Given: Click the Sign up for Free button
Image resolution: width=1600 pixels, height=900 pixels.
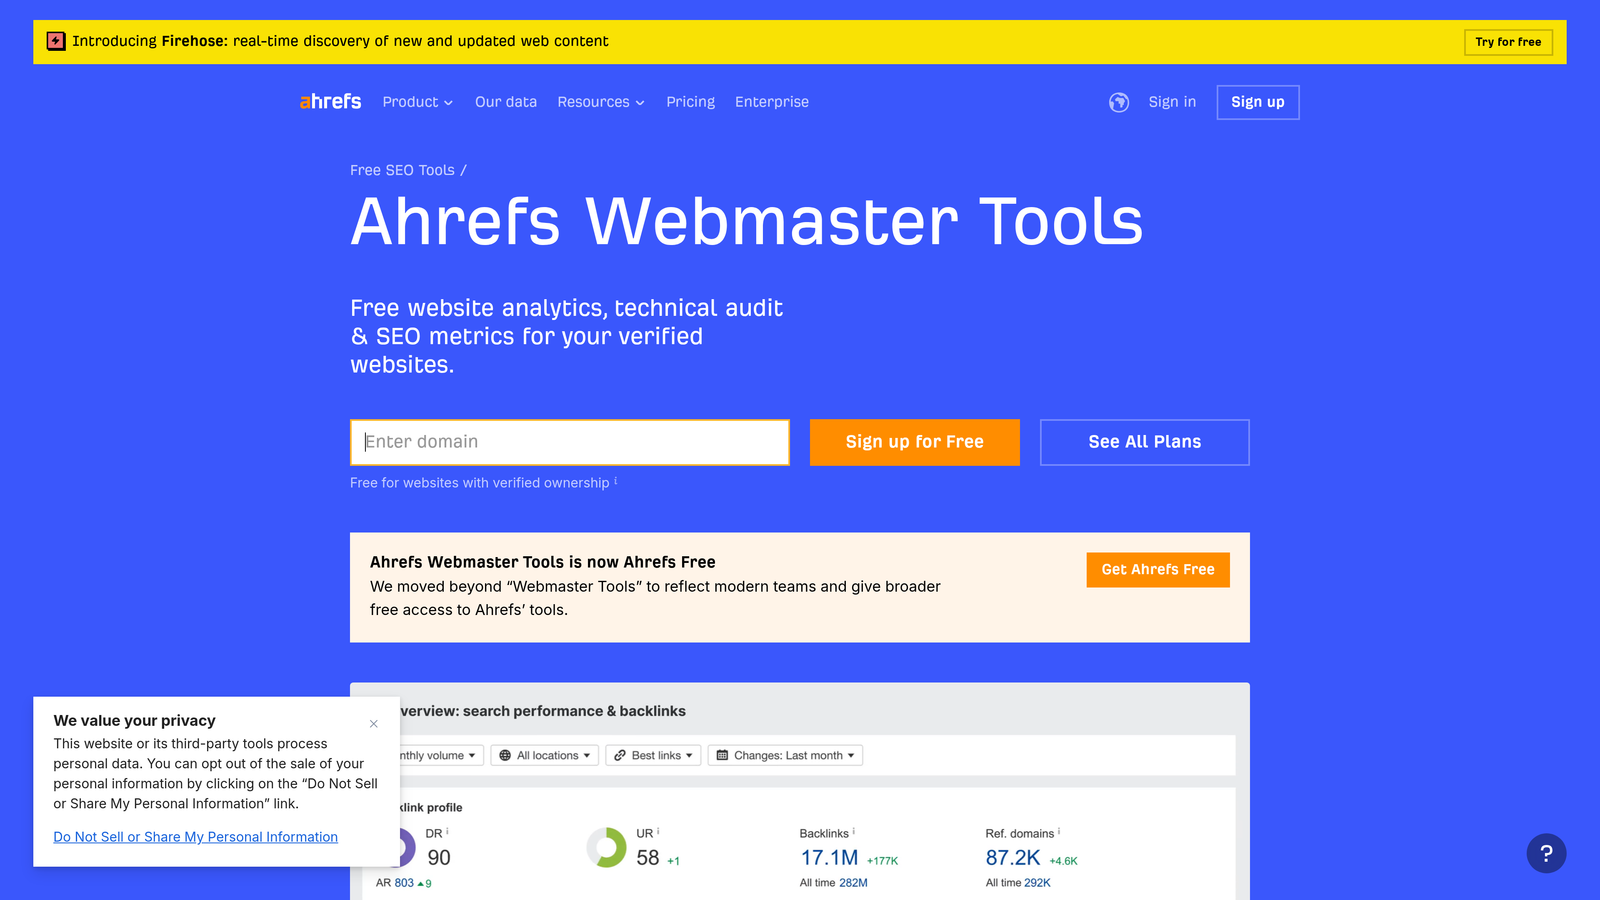Looking at the screenshot, I should click(914, 442).
